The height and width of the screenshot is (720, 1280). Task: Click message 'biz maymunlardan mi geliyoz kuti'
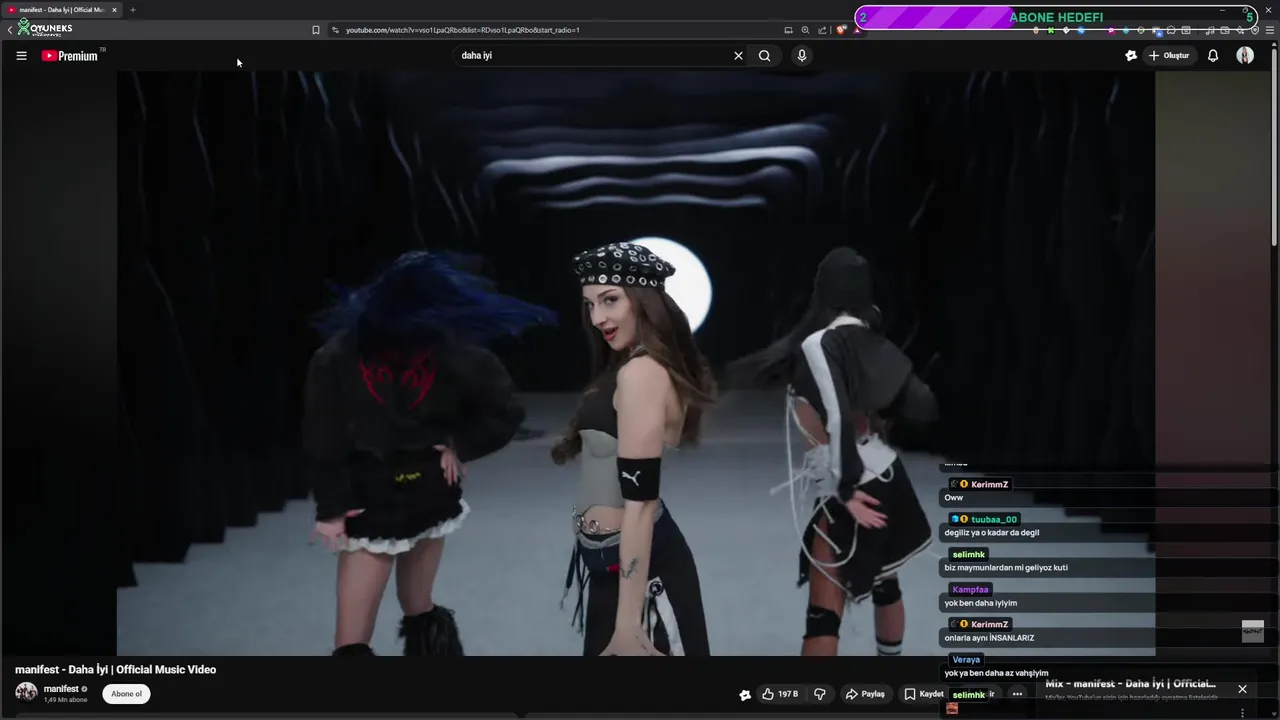coord(1006,567)
